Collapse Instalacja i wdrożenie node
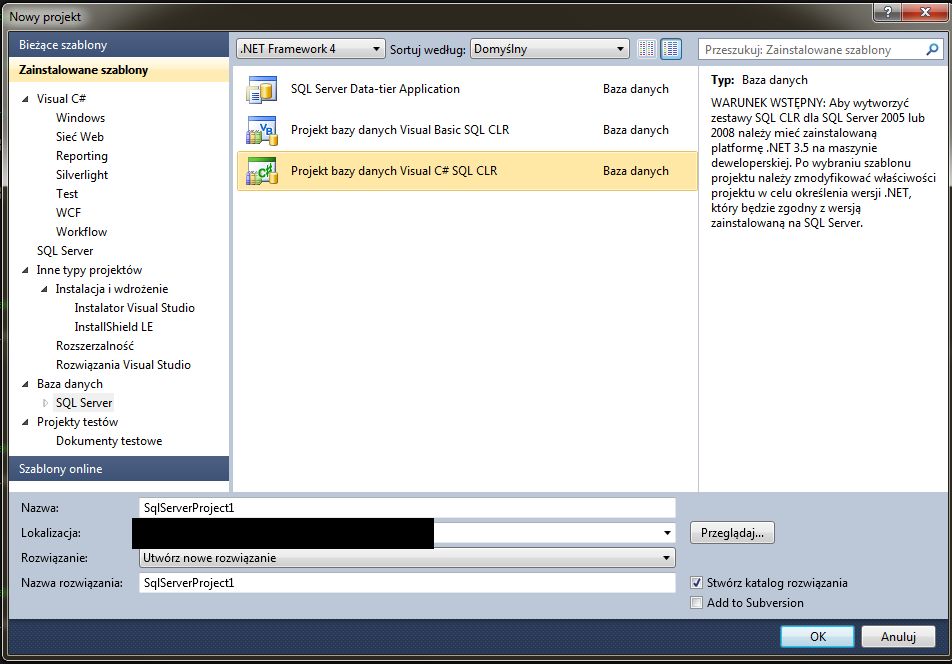 click(x=44, y=289)
